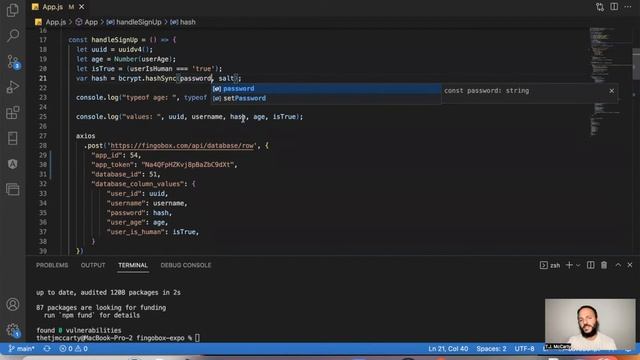Switch to the PROBLEMS panel tab
The width and height of the screenshot is (640, 360).
click(52, 265)
